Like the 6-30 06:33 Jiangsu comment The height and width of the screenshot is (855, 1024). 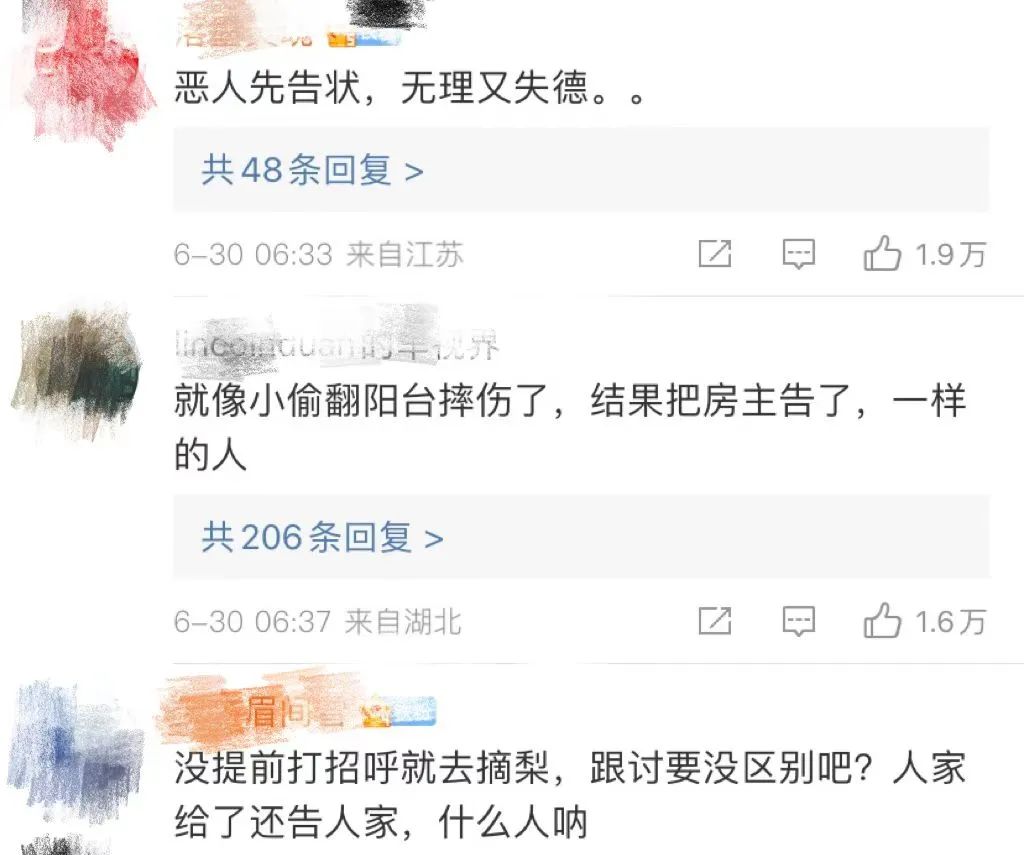882,253
